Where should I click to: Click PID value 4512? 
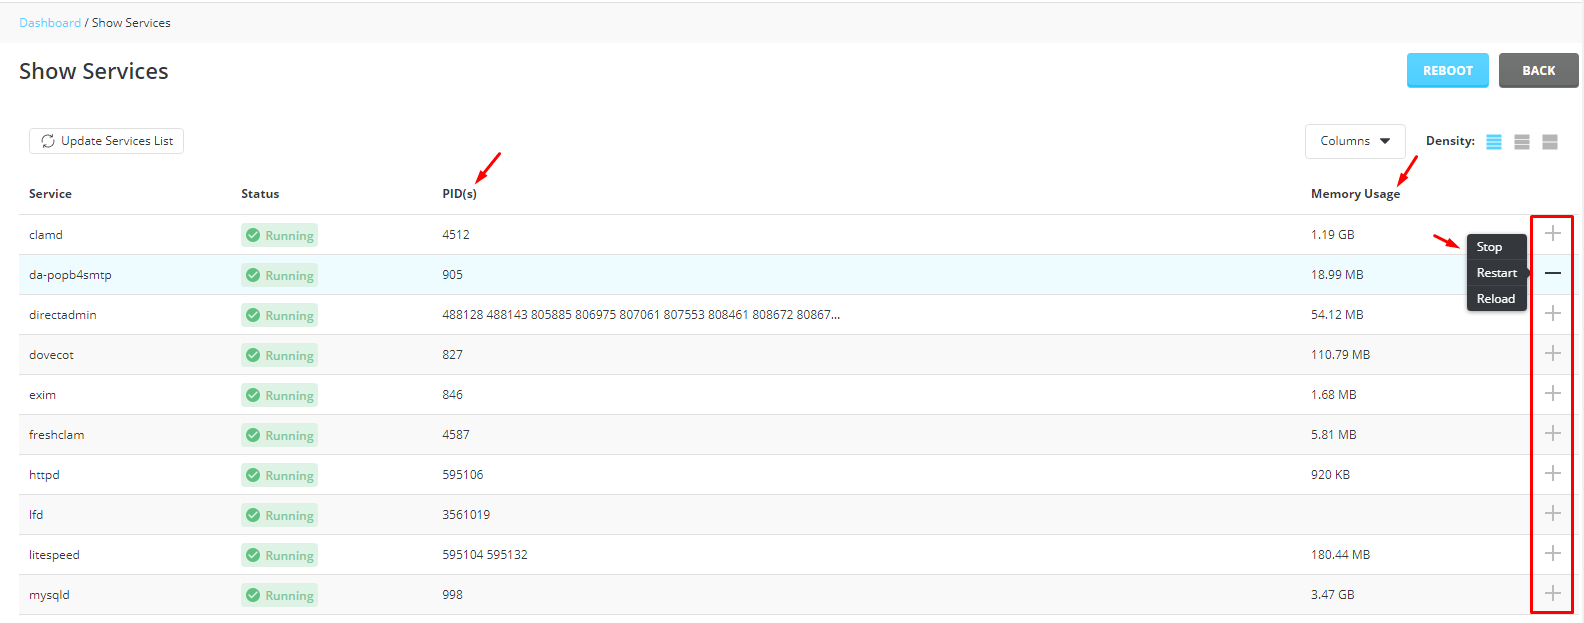click(456, 235)
